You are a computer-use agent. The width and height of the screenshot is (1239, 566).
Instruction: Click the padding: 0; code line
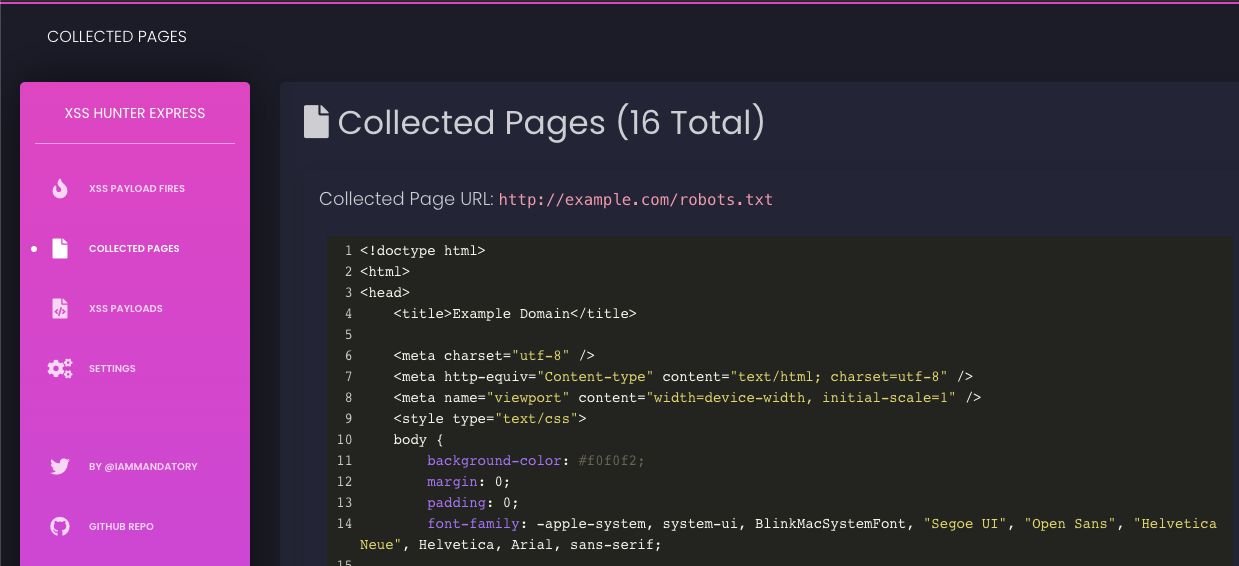click(473, 503)
